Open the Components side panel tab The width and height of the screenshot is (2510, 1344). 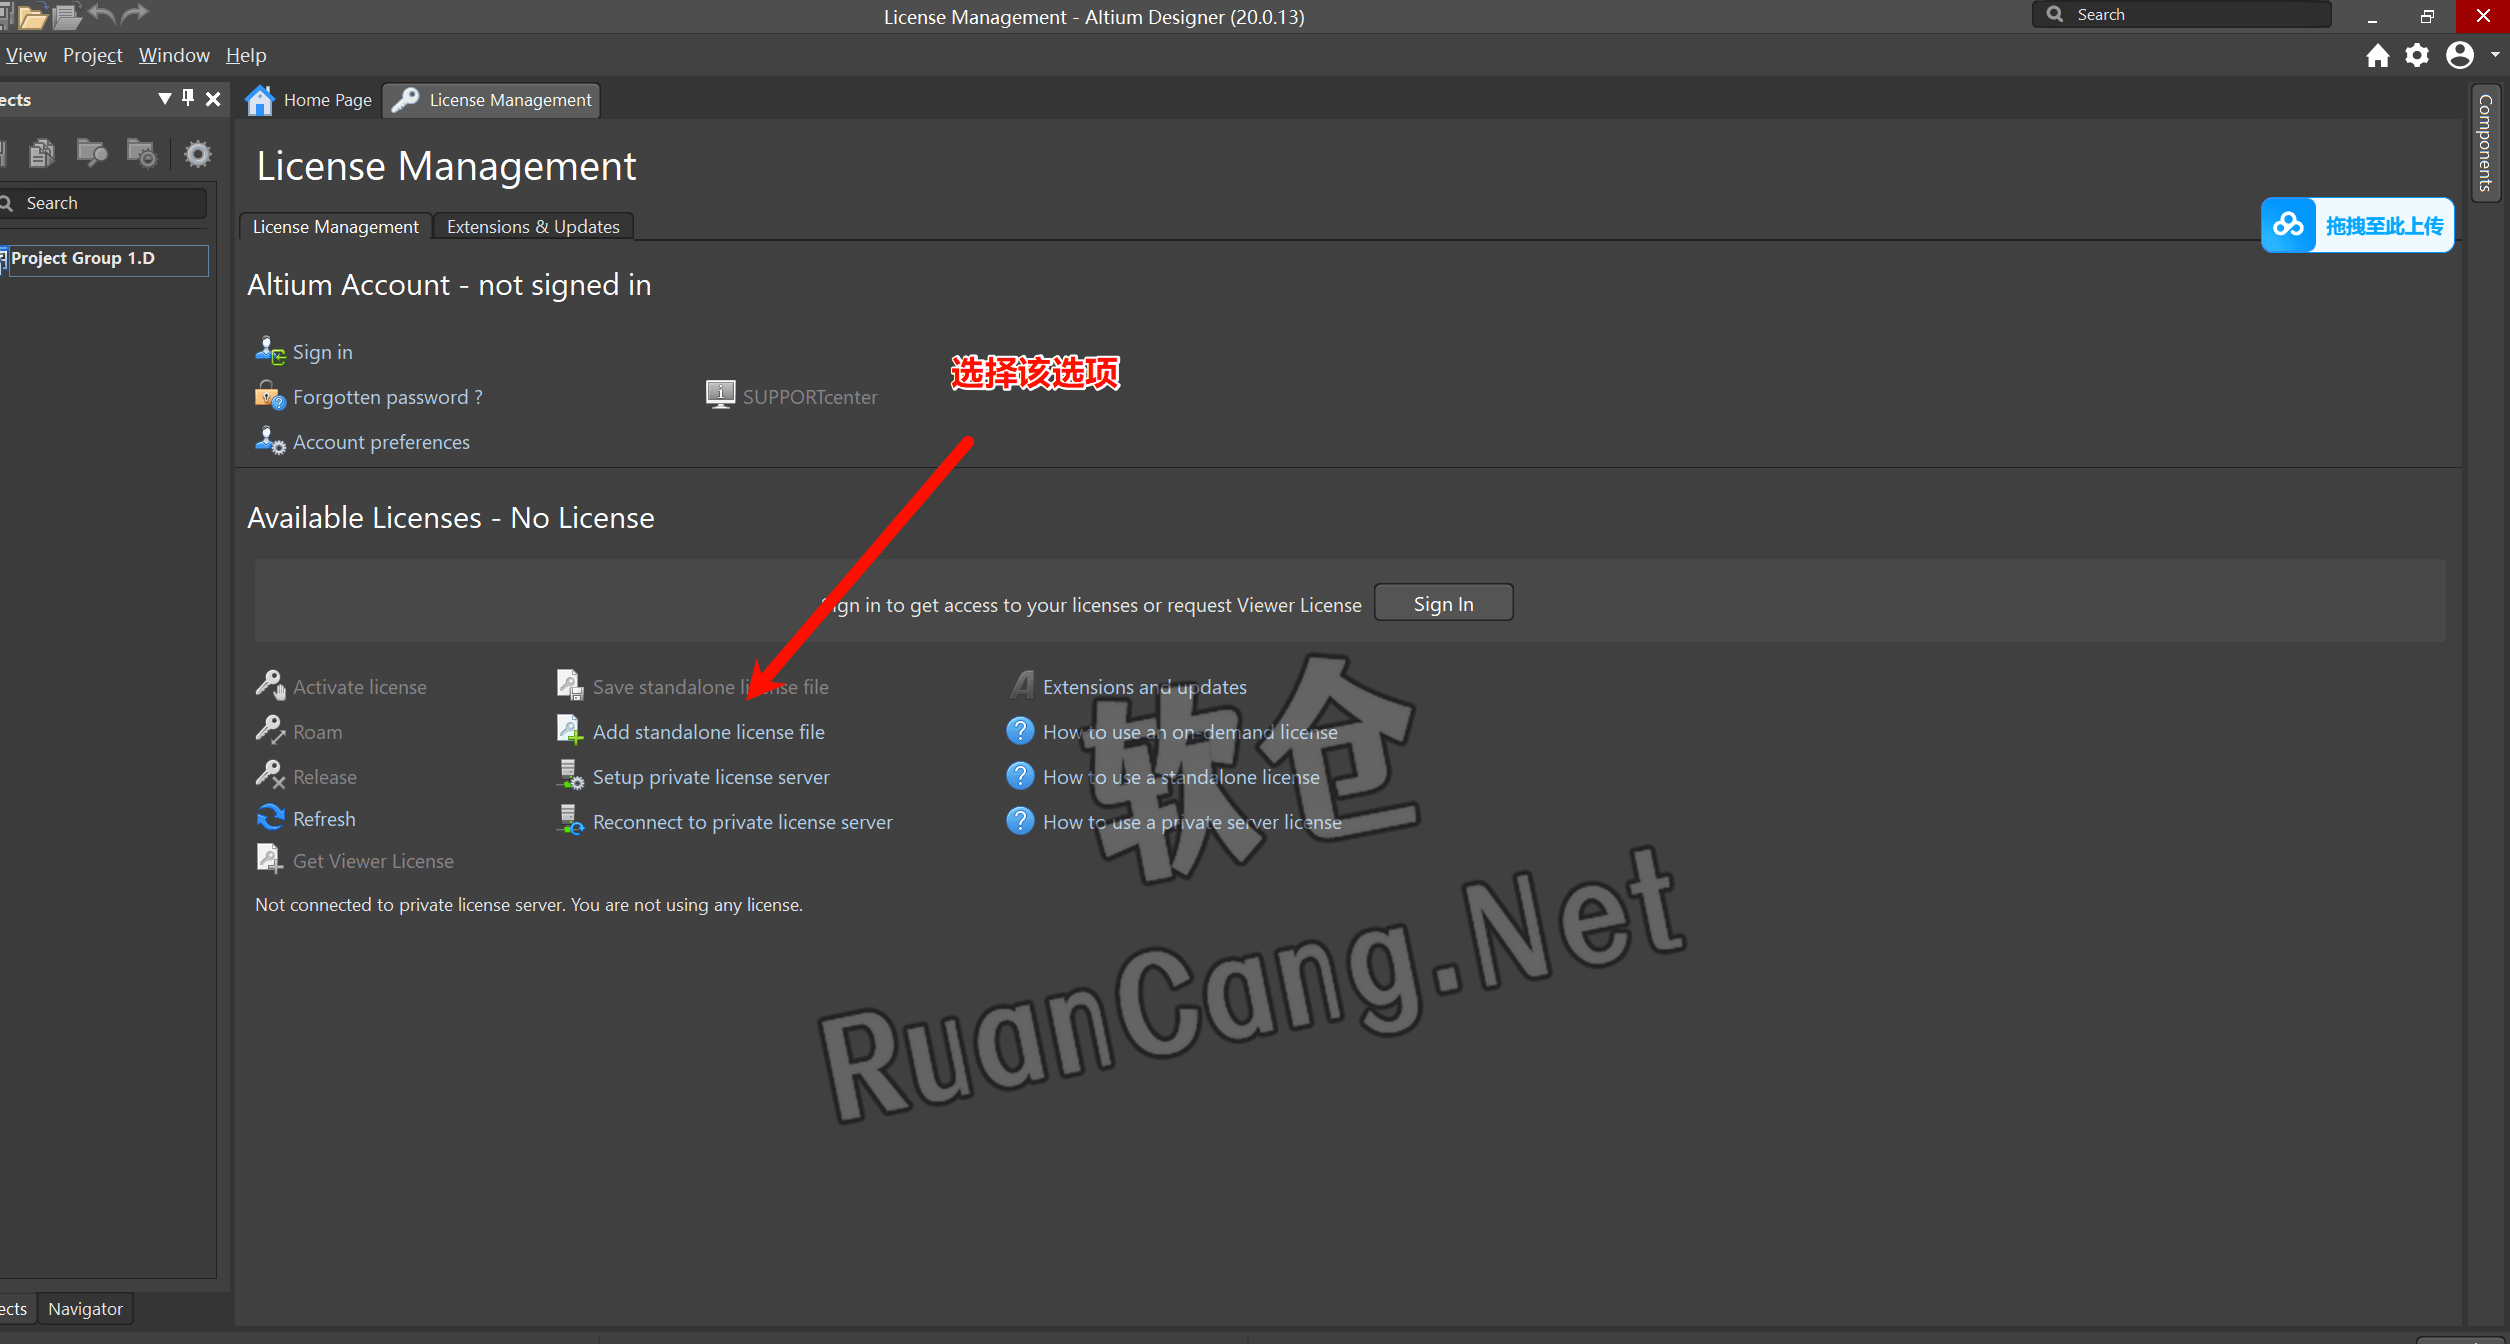tap(2485, 143)
